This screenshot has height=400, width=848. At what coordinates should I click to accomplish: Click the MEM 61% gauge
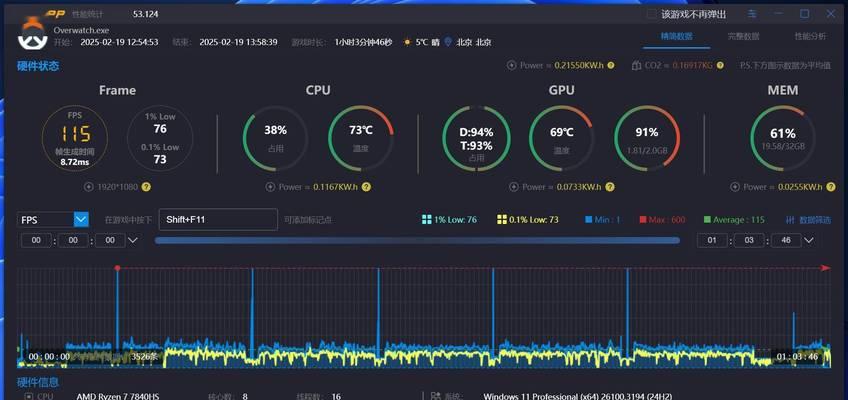tap(783, 138)
